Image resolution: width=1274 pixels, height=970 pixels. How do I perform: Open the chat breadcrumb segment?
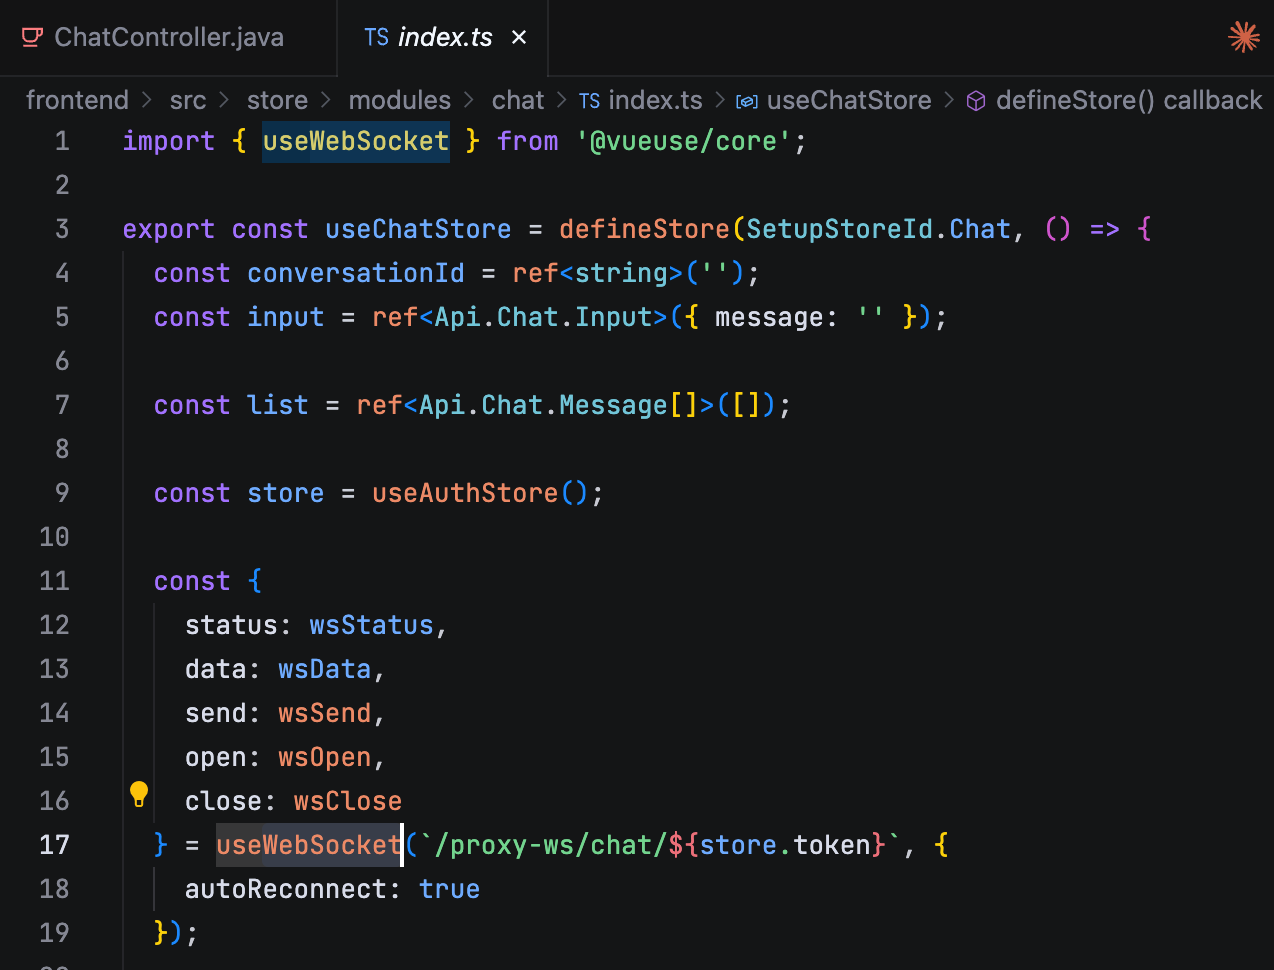point(518,100)
